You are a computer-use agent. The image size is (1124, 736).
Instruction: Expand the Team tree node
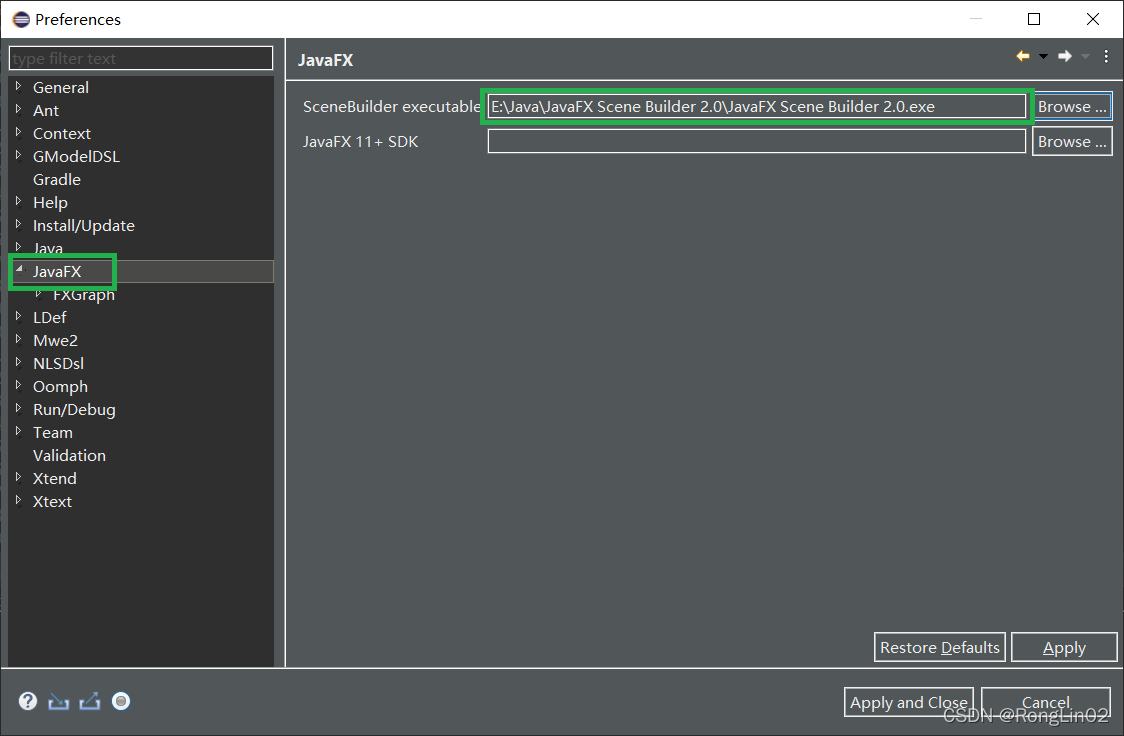pos(19,431)
